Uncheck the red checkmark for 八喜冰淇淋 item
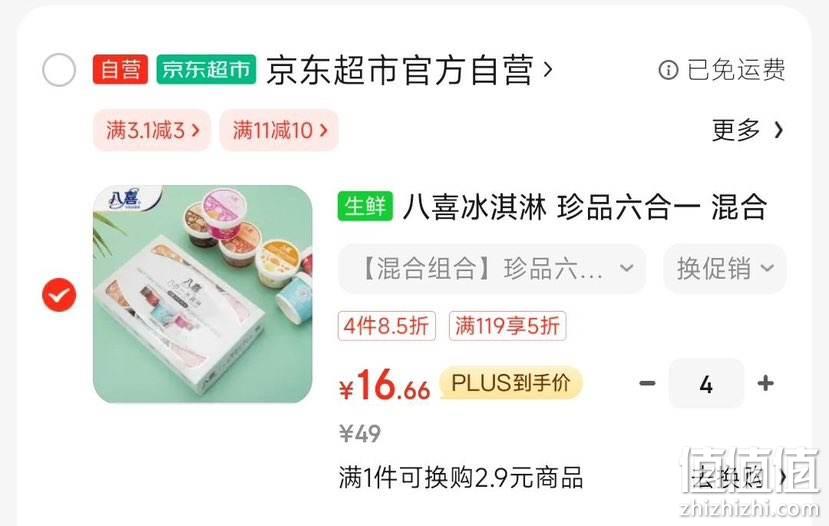829x526 pixels. point(59,294)
